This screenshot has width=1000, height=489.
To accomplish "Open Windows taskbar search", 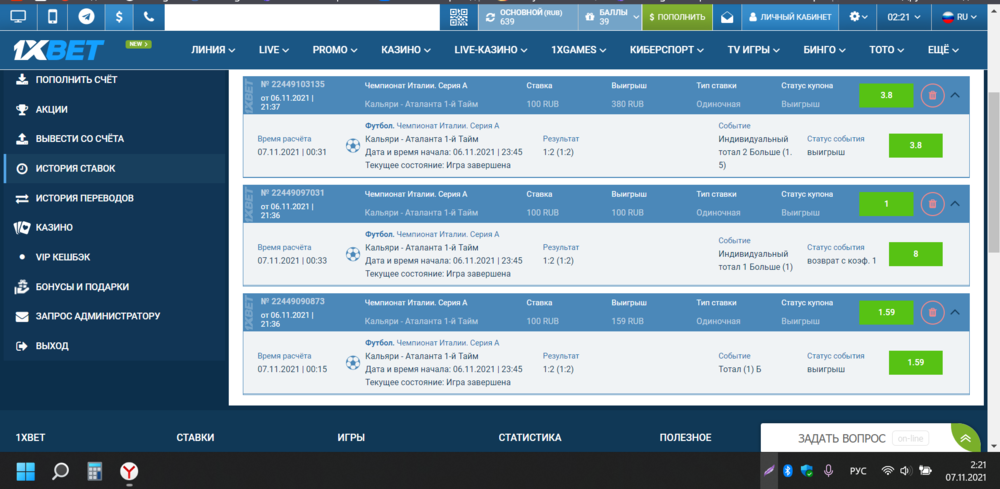I will (x=61, y=471).
